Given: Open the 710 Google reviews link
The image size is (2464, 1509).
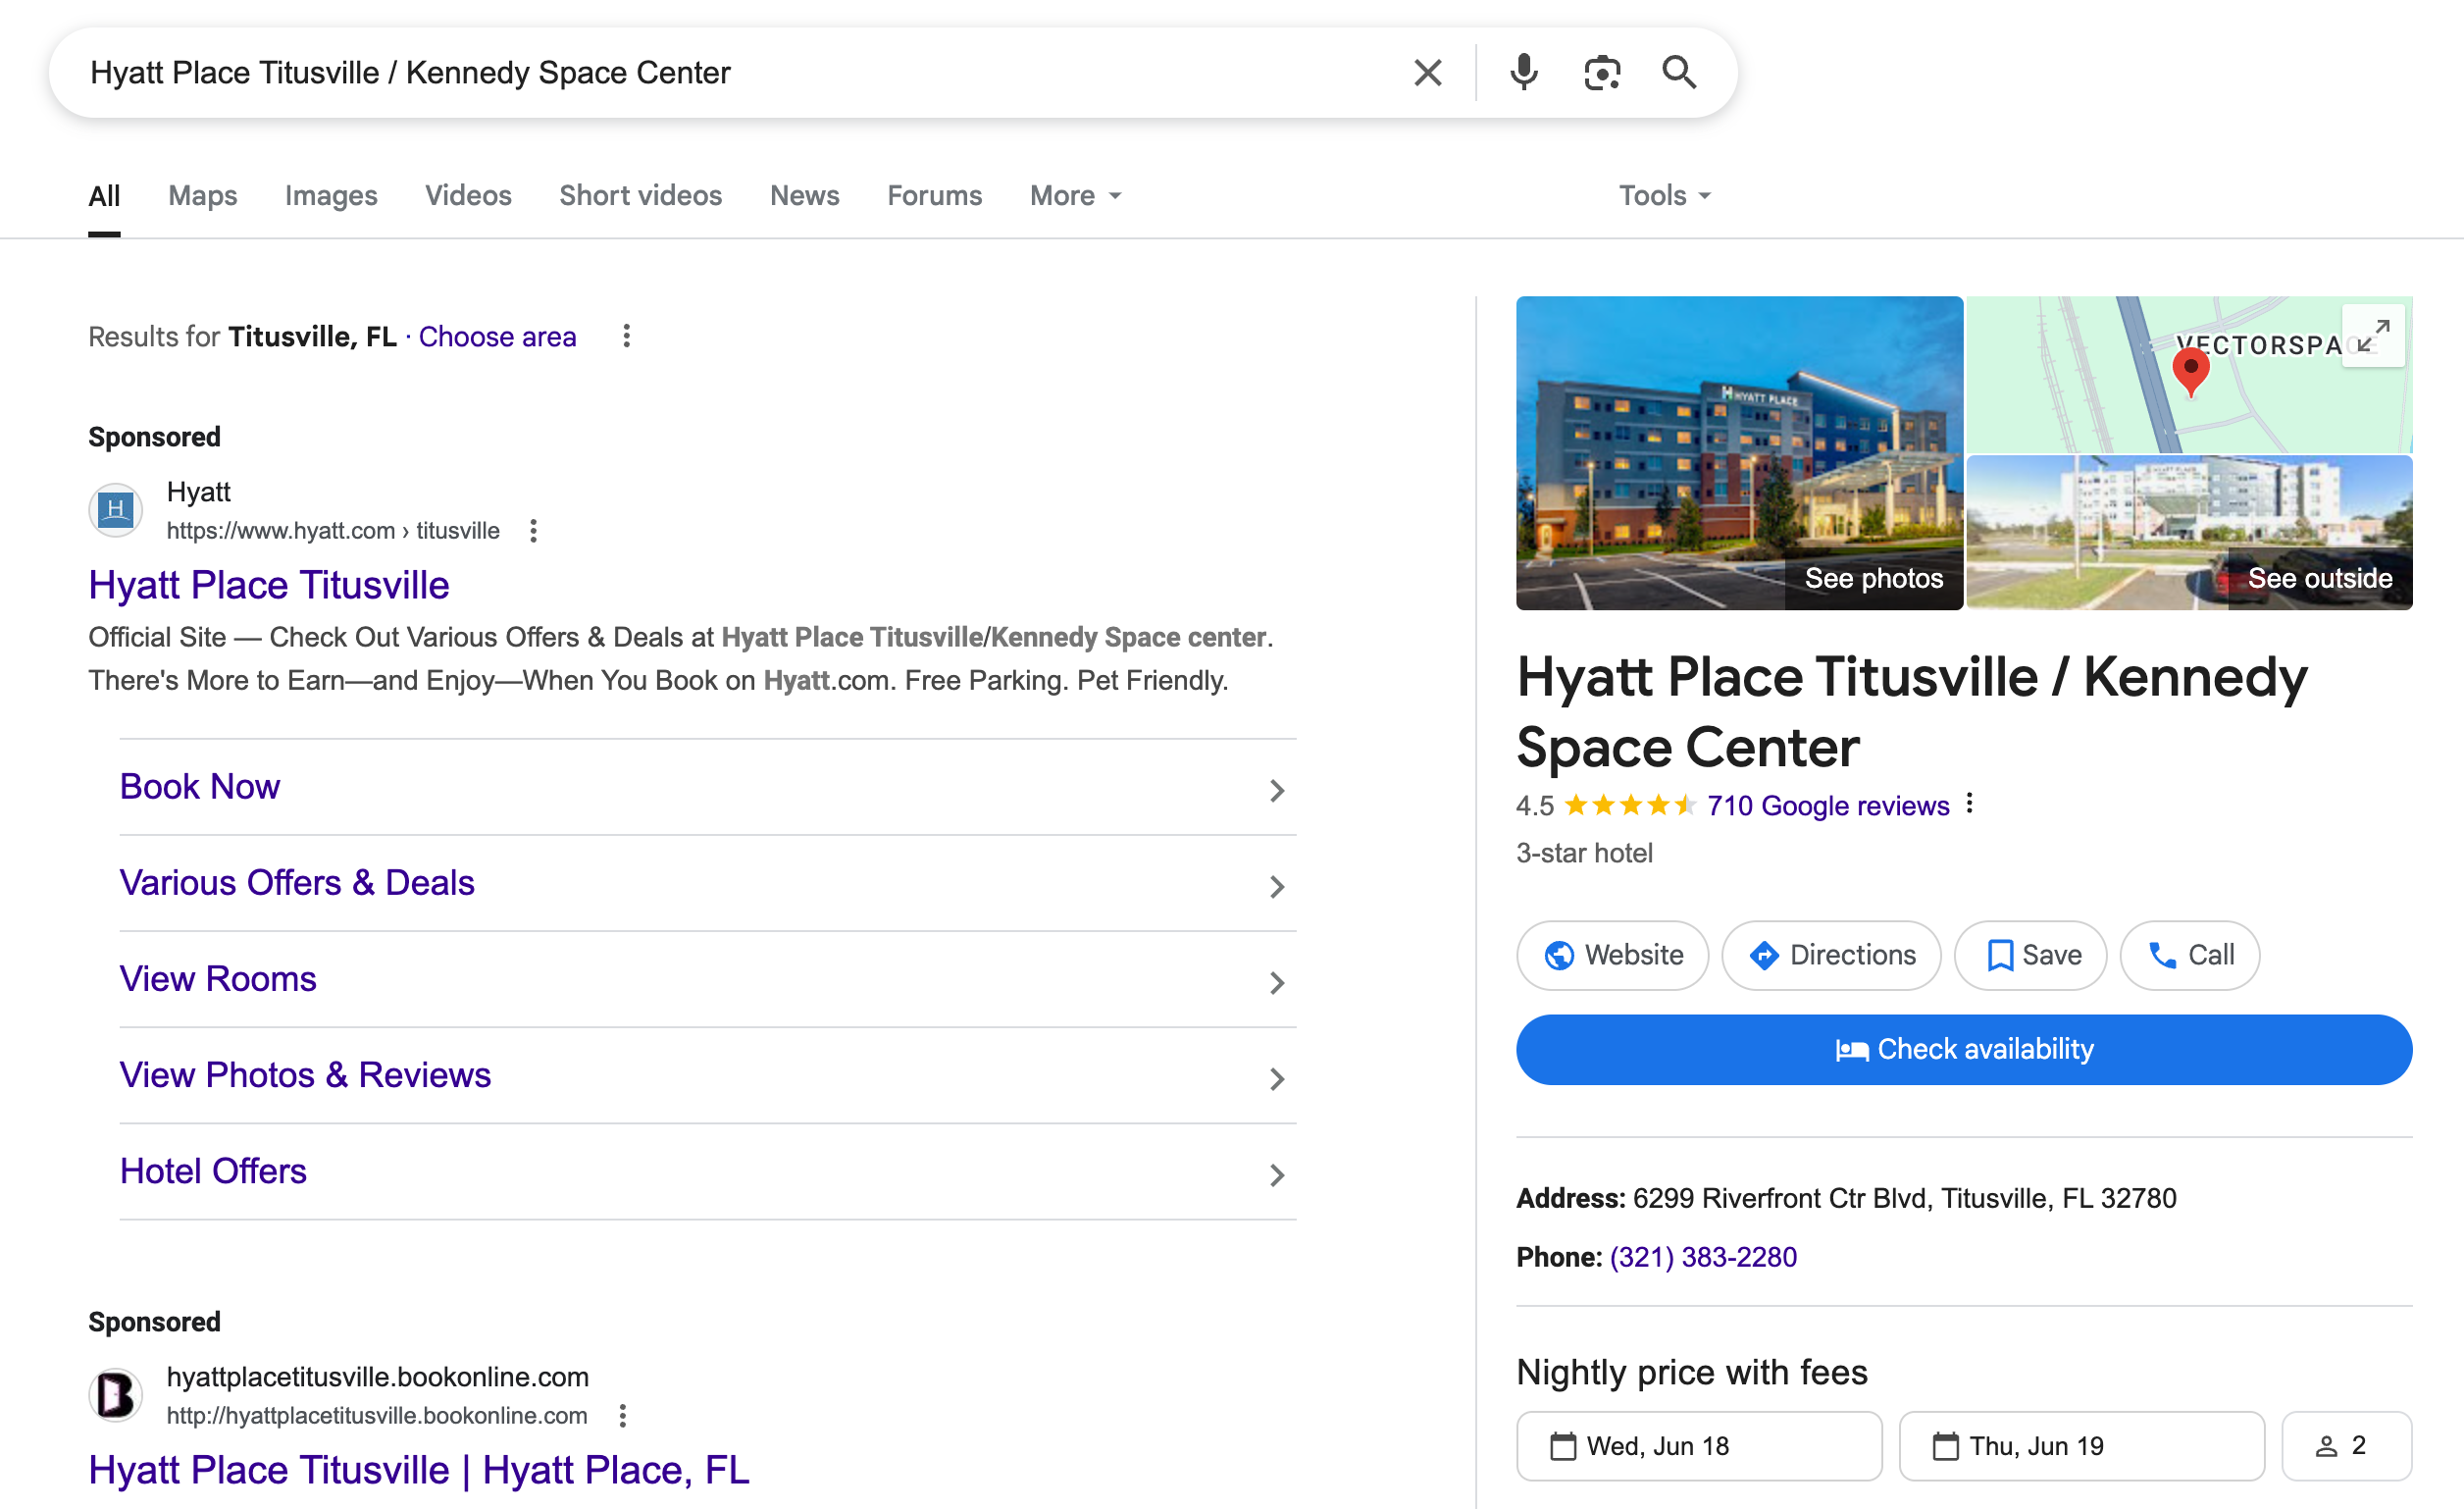Looking at the screenshot, I should click(1828, 805).
